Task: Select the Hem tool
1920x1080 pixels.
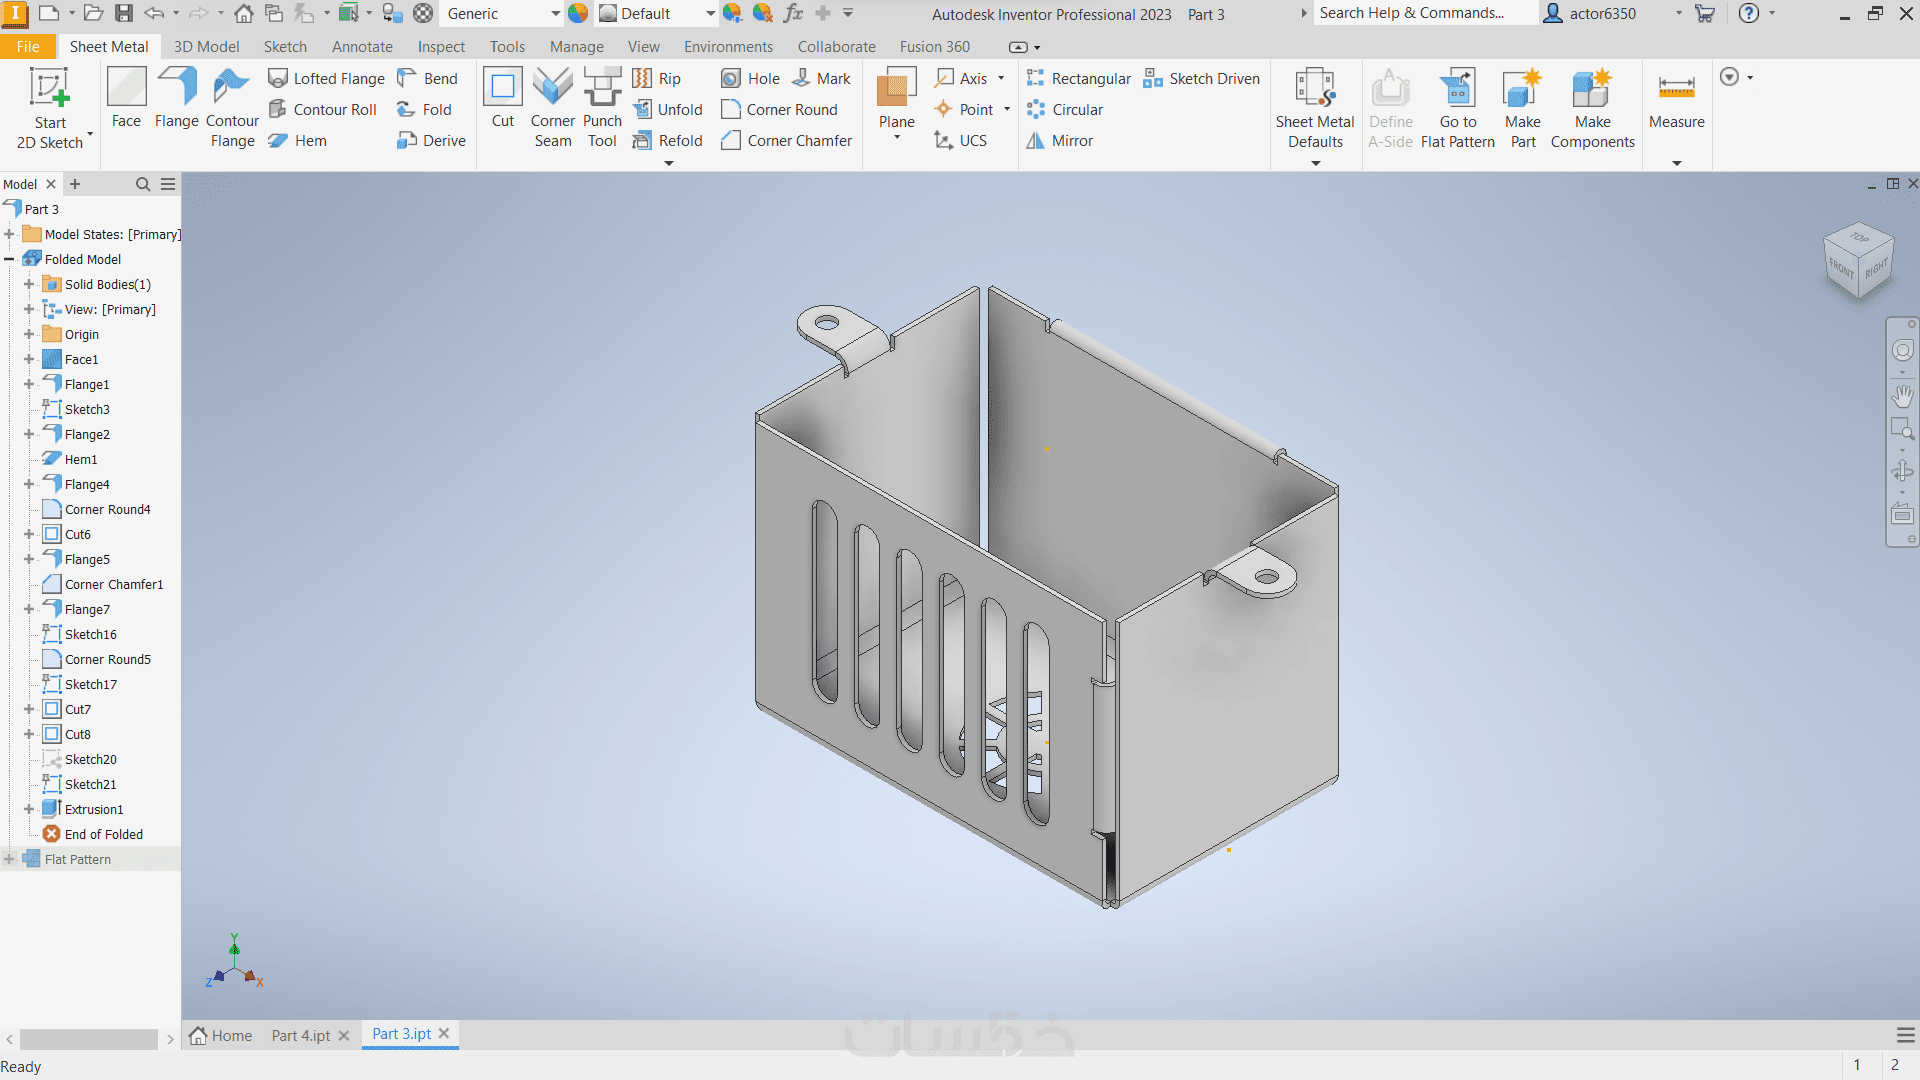Action: [298, 141]
